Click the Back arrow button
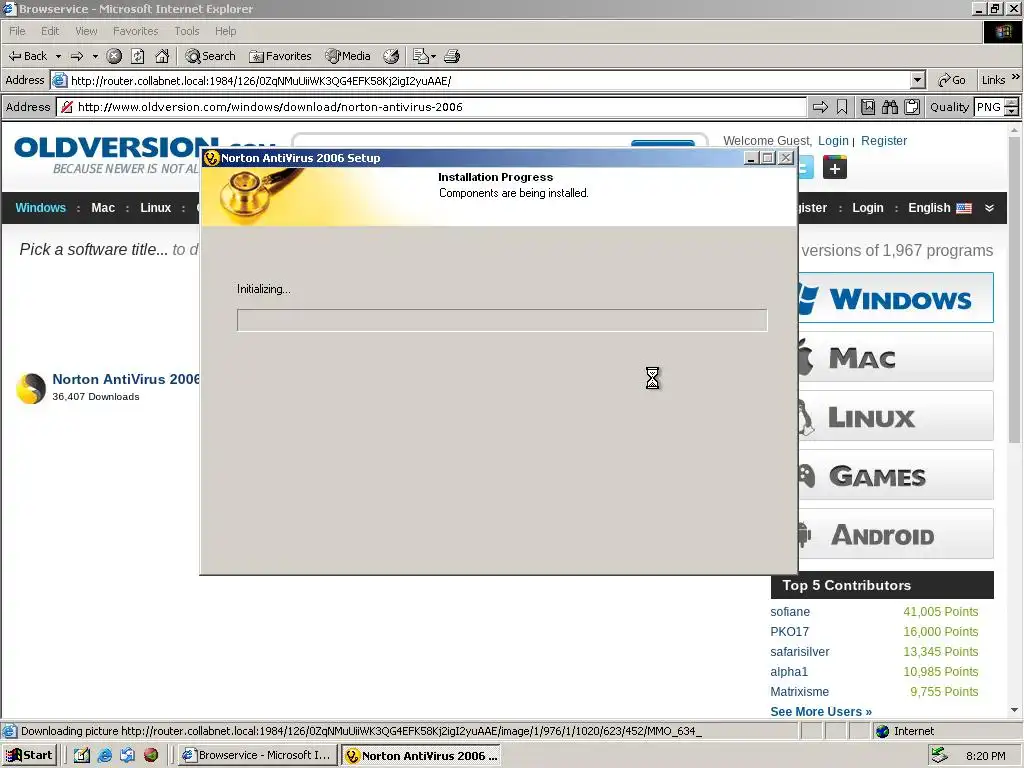The image size is (1024, 768). tap(27, 56)
